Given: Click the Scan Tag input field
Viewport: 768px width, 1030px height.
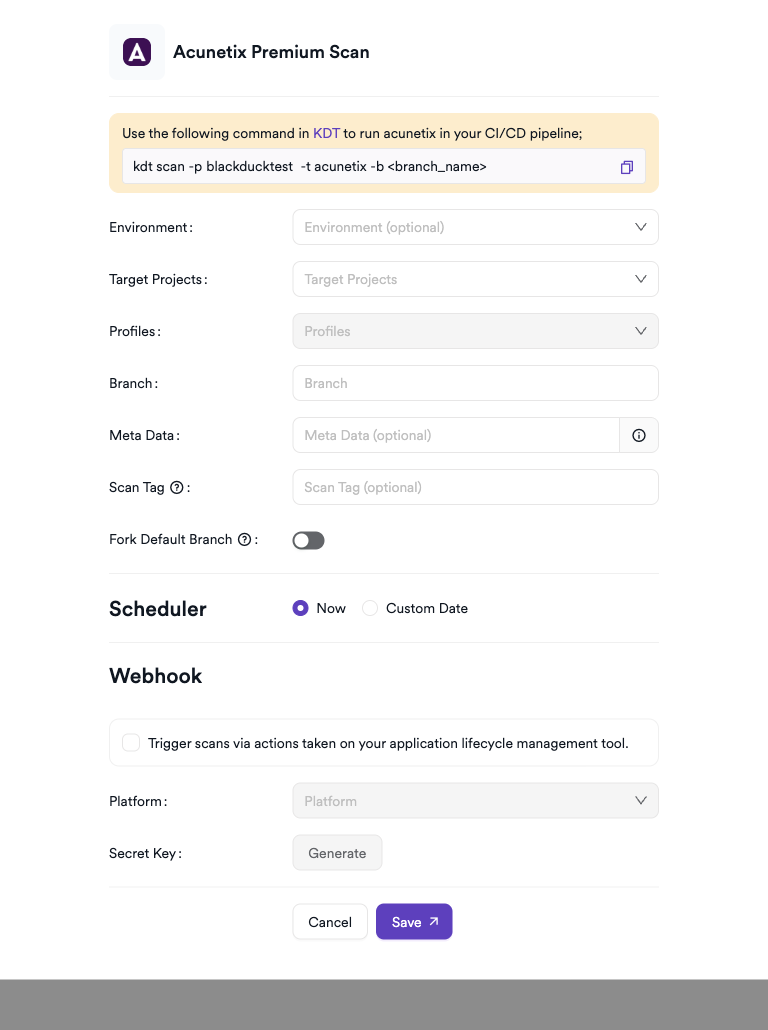Looking at the screenshot, I should pos(475,487).
